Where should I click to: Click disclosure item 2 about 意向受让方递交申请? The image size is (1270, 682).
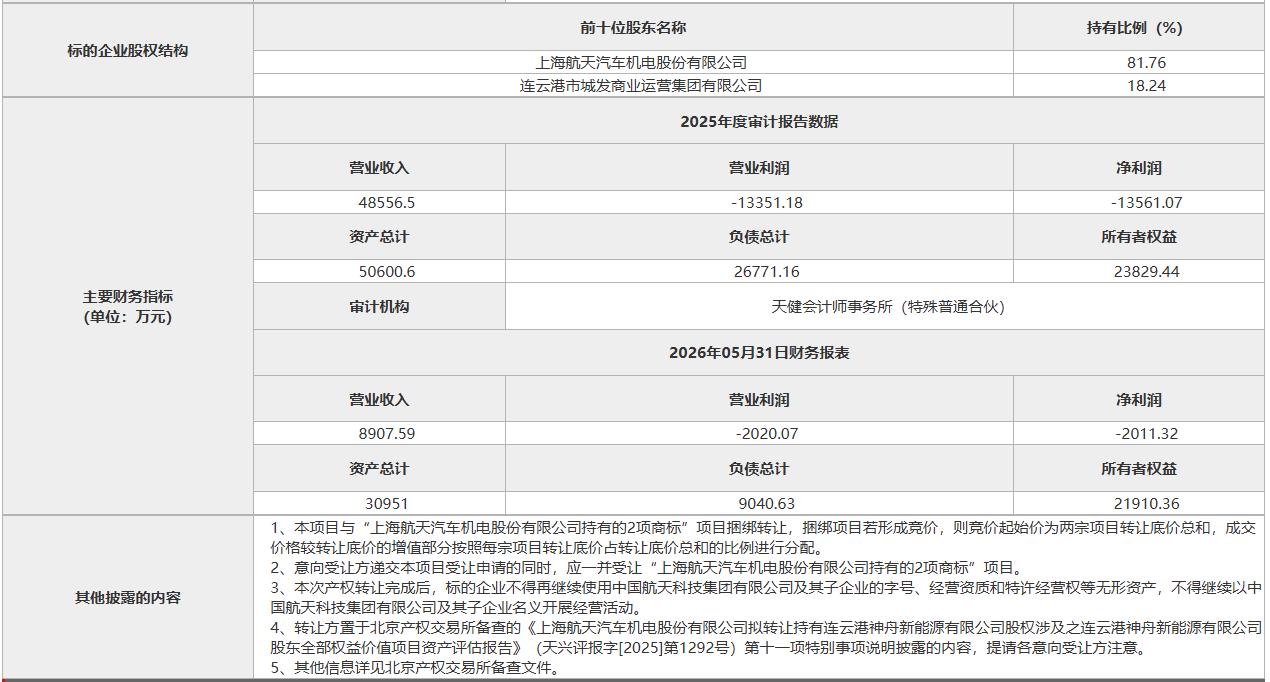[x=645, y=567]
